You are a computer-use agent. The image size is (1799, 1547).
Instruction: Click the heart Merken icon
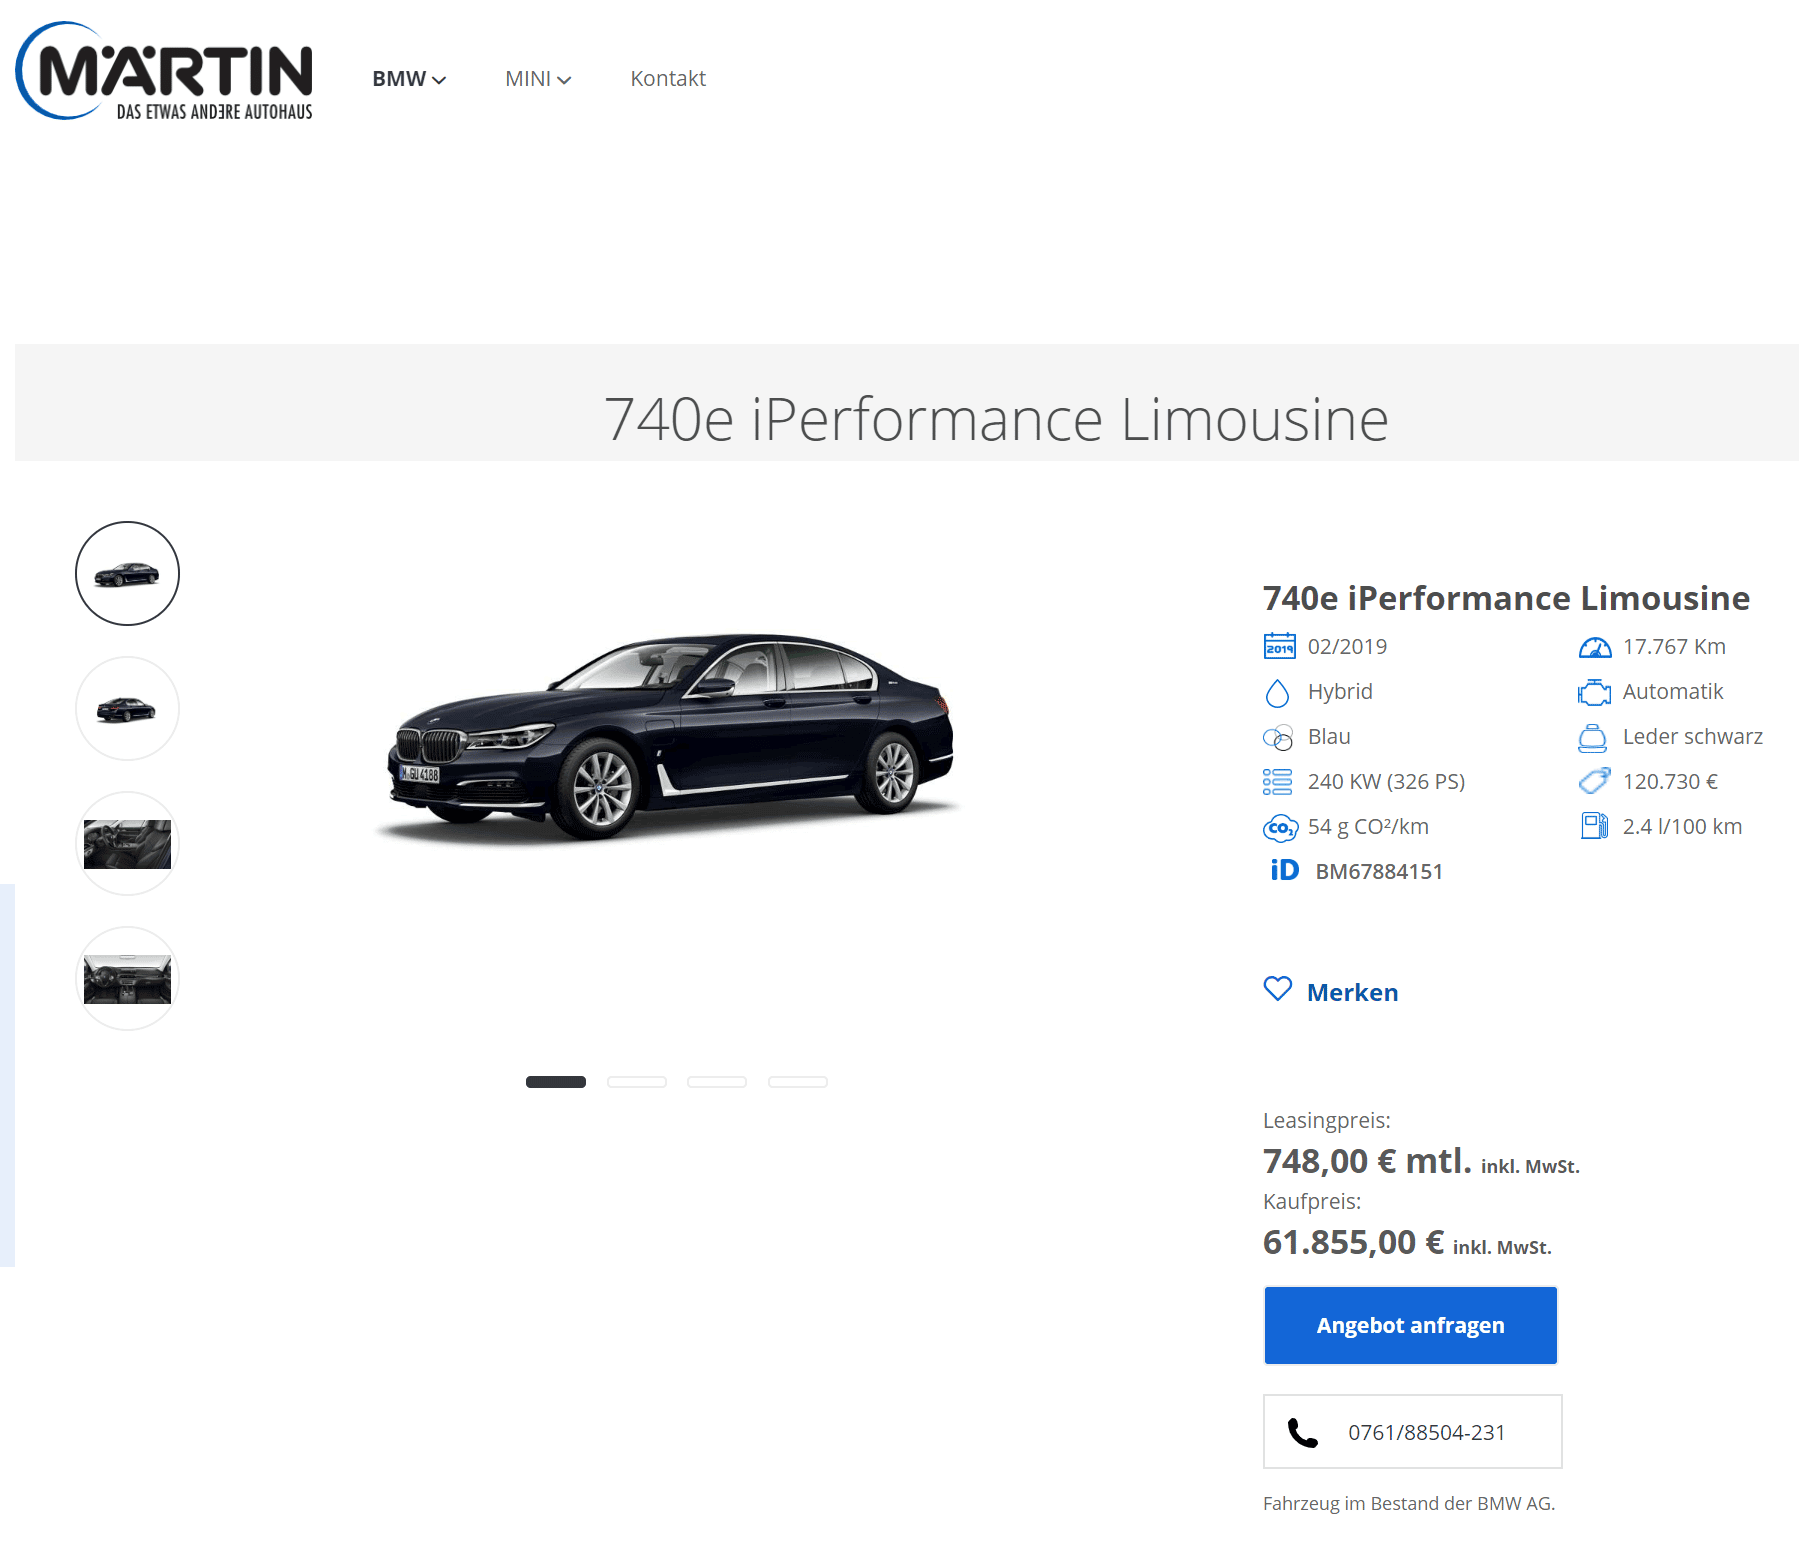coord(1278,989)
